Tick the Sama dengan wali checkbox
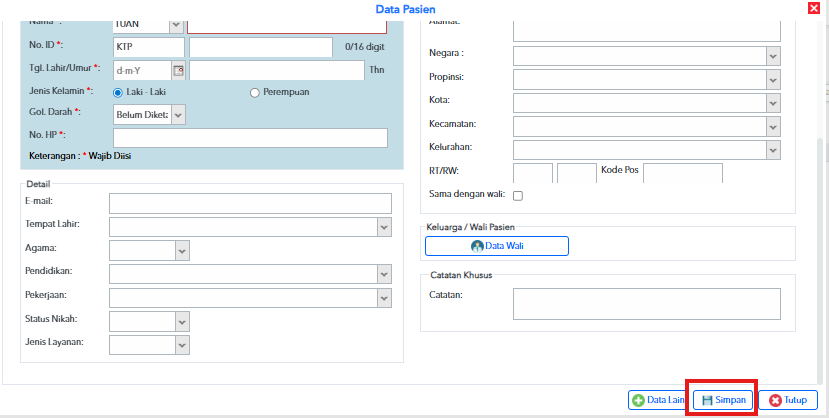 518,196
